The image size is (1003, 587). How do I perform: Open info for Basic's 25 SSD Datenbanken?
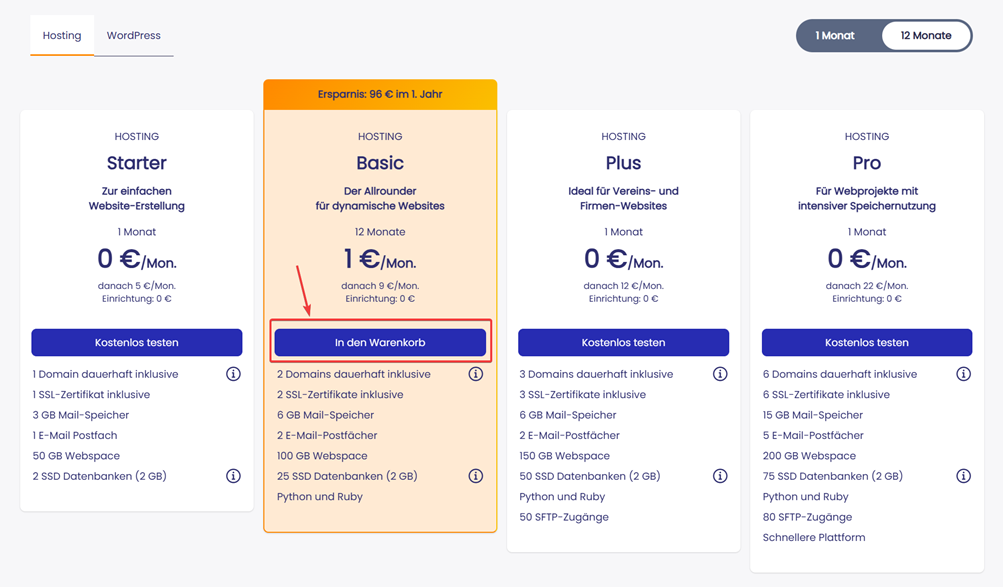tap(476, 476)
